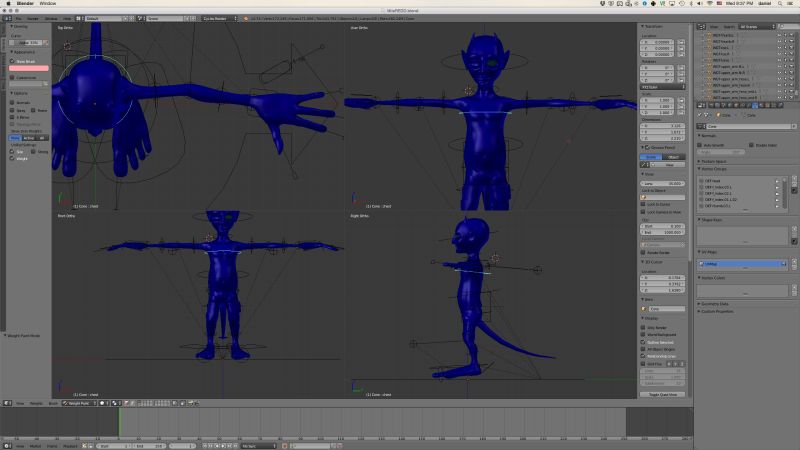Open the World properties tab
The width and height of the screenshot is (800, 450).
tap(730, 105)
